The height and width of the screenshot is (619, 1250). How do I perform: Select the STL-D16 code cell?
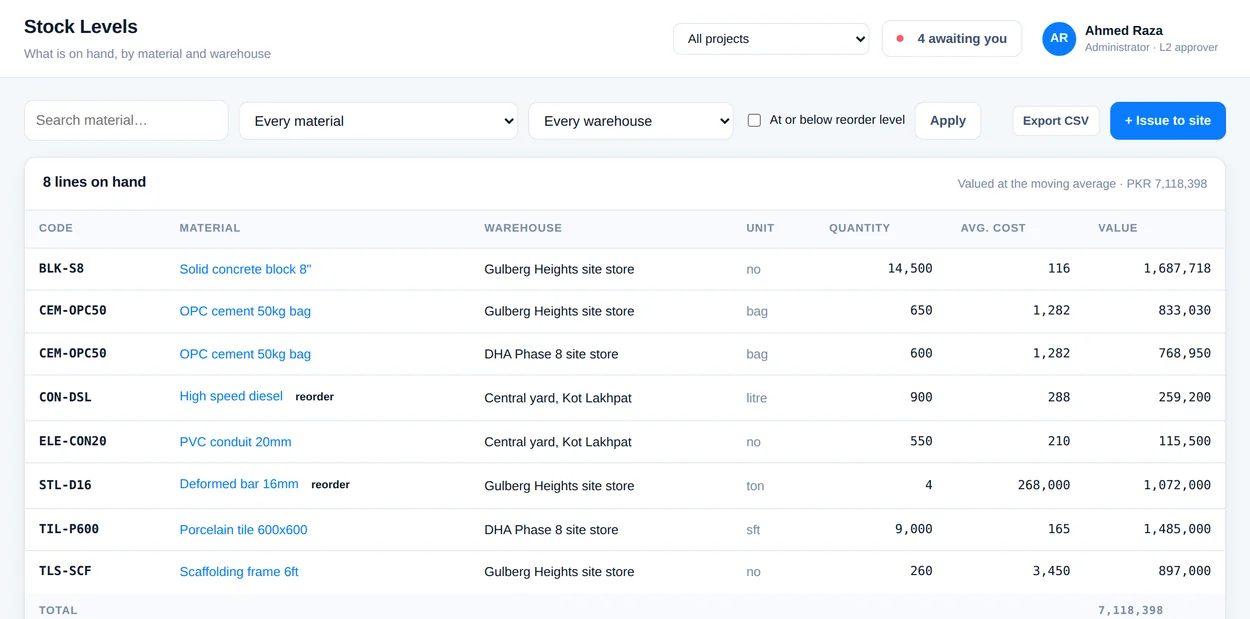65,485
